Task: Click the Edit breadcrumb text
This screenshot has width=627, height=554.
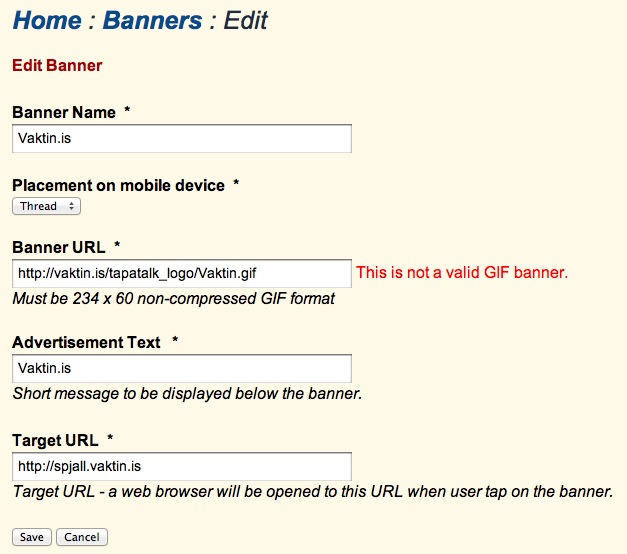Action: (x=246, y=20)
